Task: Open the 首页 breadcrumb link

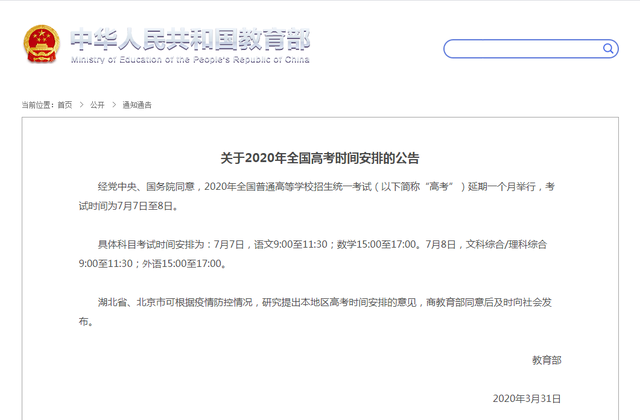Action: point(64,105)
